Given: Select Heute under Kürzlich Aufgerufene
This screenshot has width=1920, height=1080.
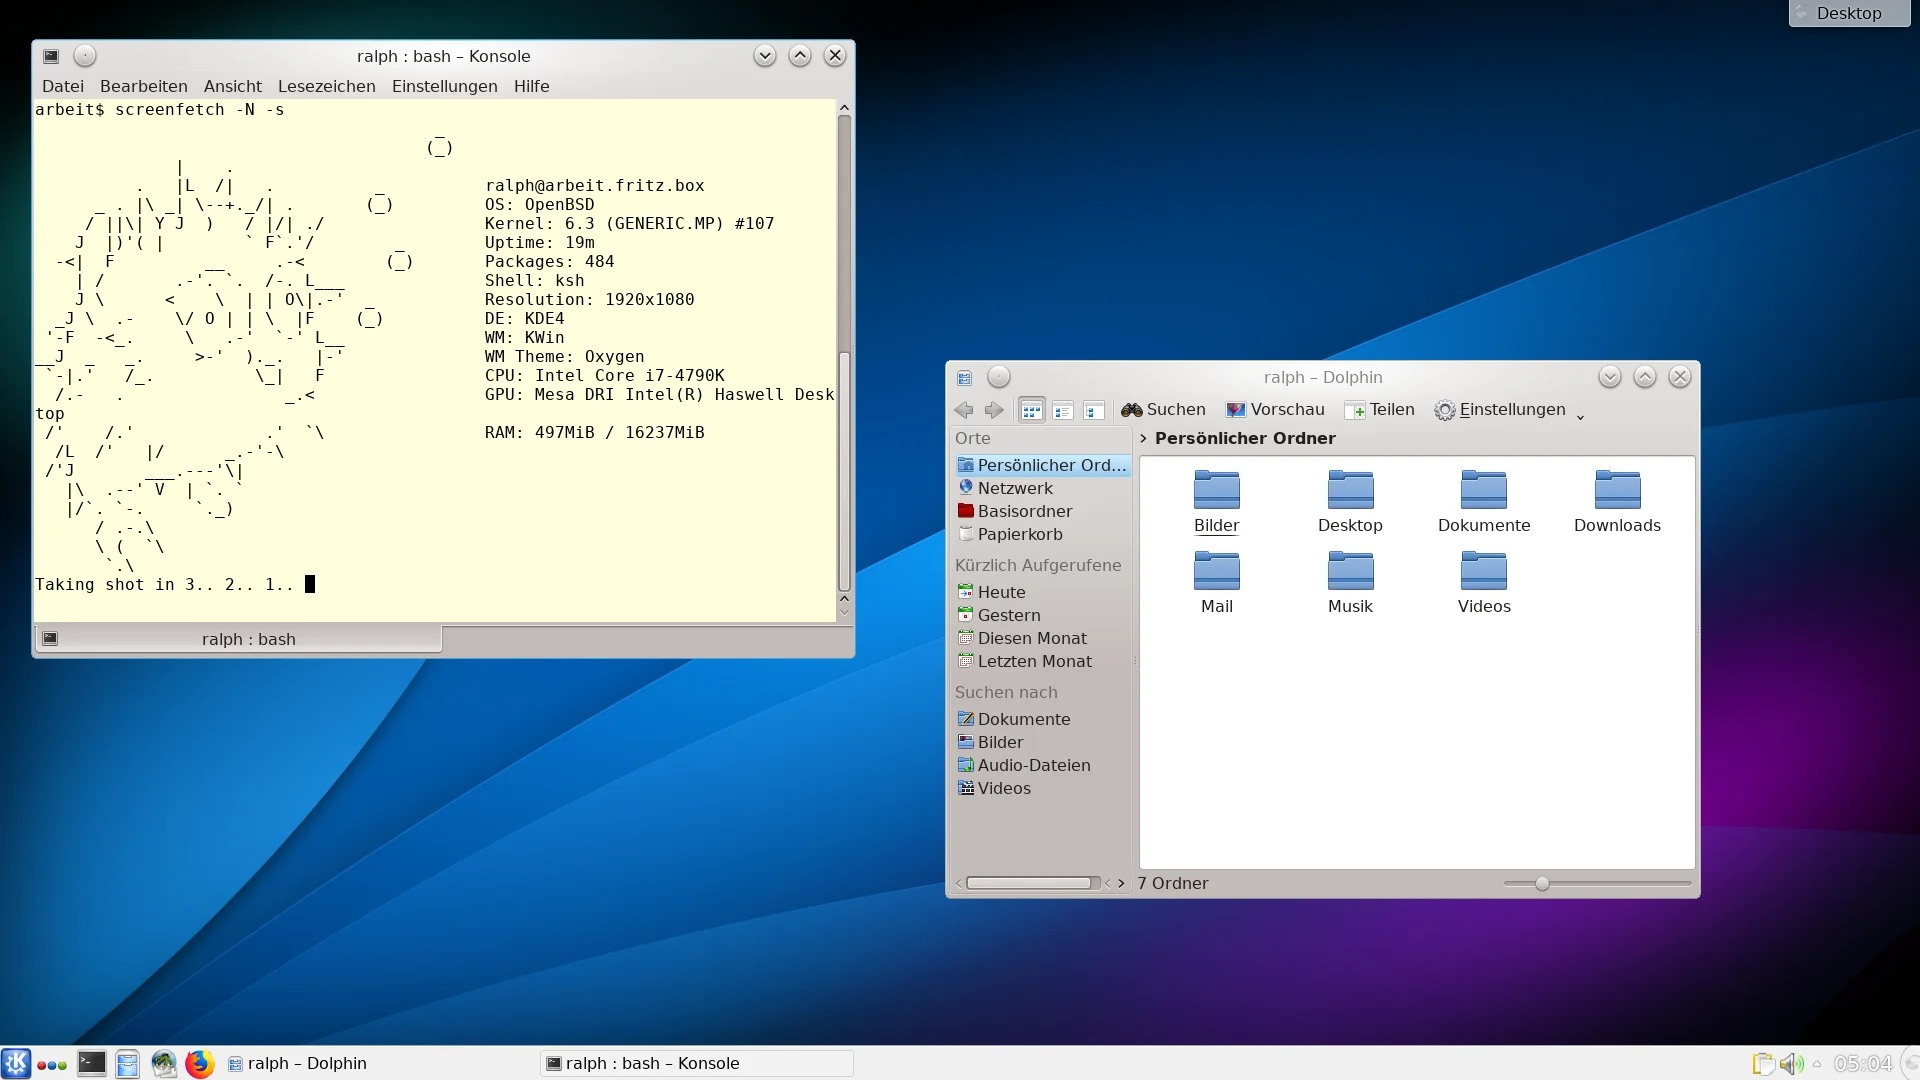Looking at the screenshot, I should pyautogui.click(x=1042, y=592).
